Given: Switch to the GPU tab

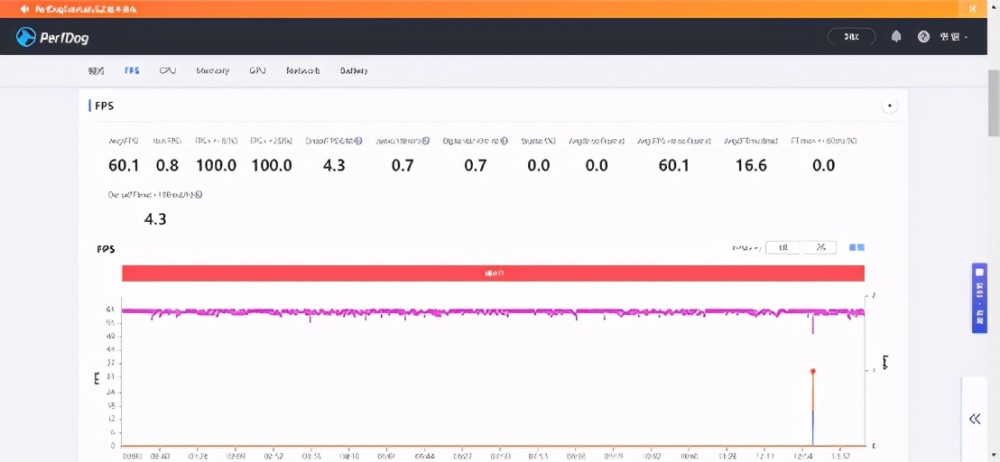Looking at the screenshot, I should (x=258, y=71).
